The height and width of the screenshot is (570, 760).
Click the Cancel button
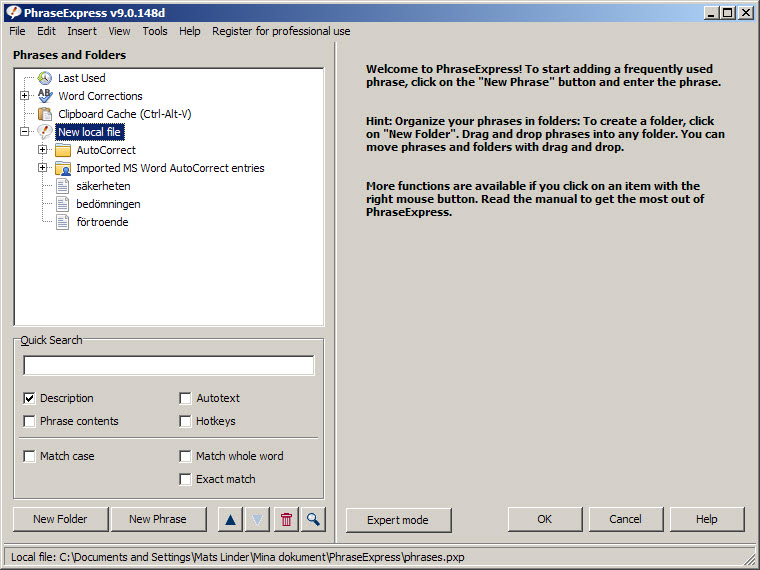click(x=626, y=519)
